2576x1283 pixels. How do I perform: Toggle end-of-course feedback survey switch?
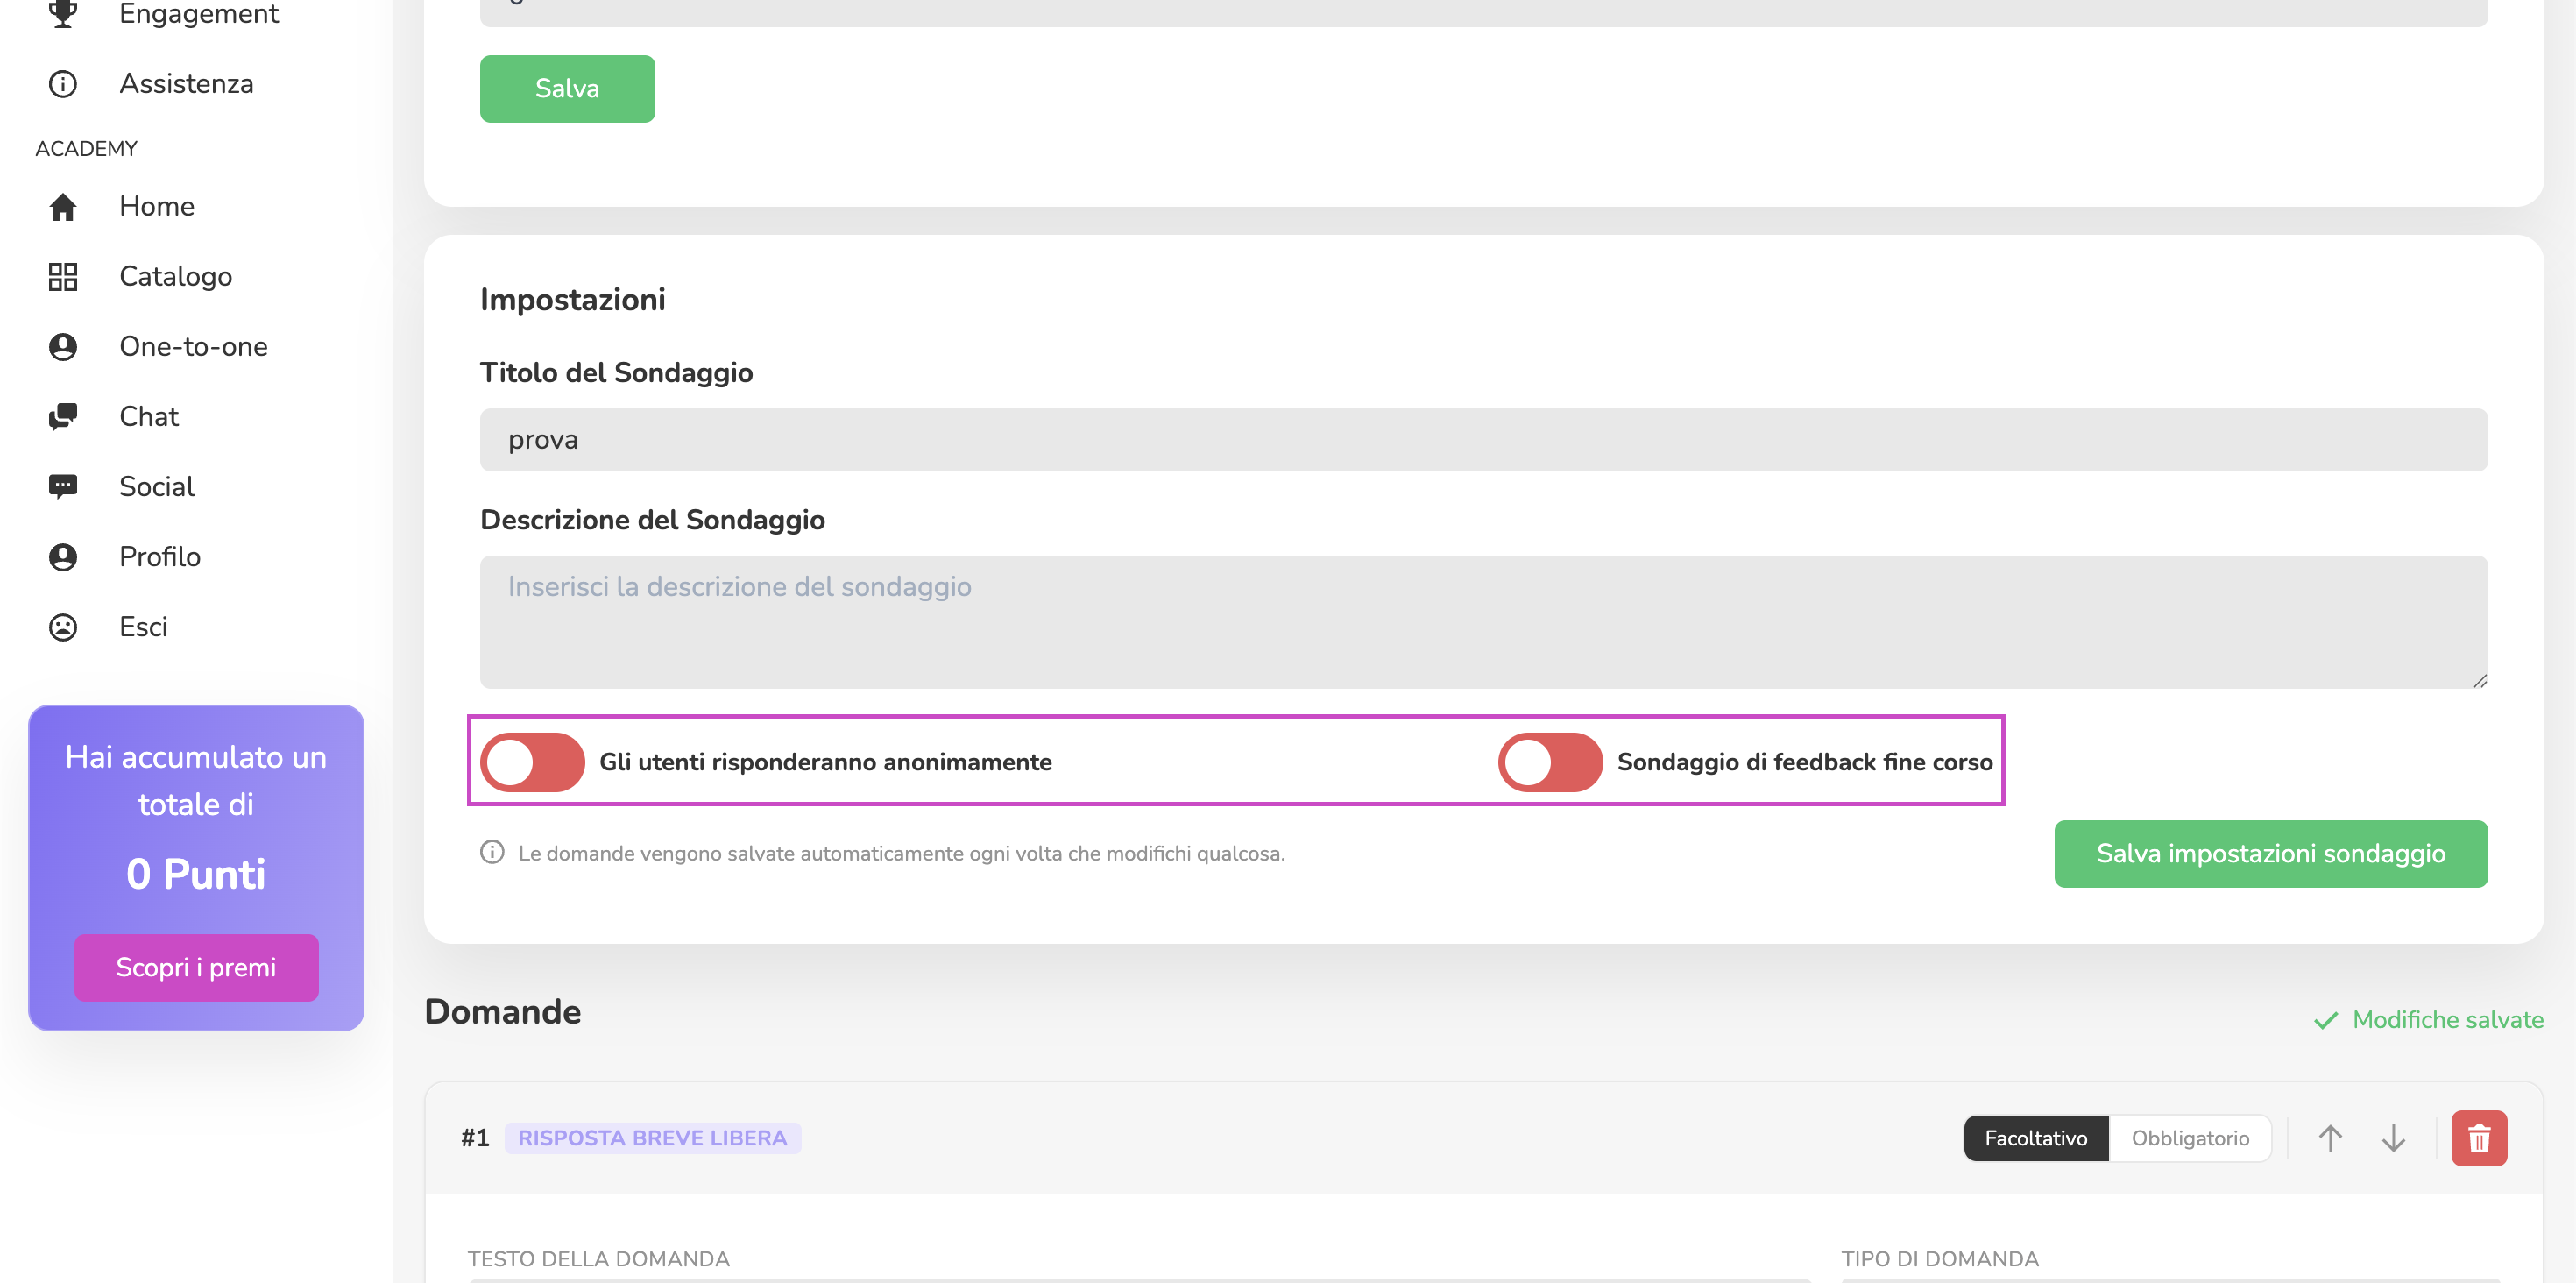point(1550,762)
